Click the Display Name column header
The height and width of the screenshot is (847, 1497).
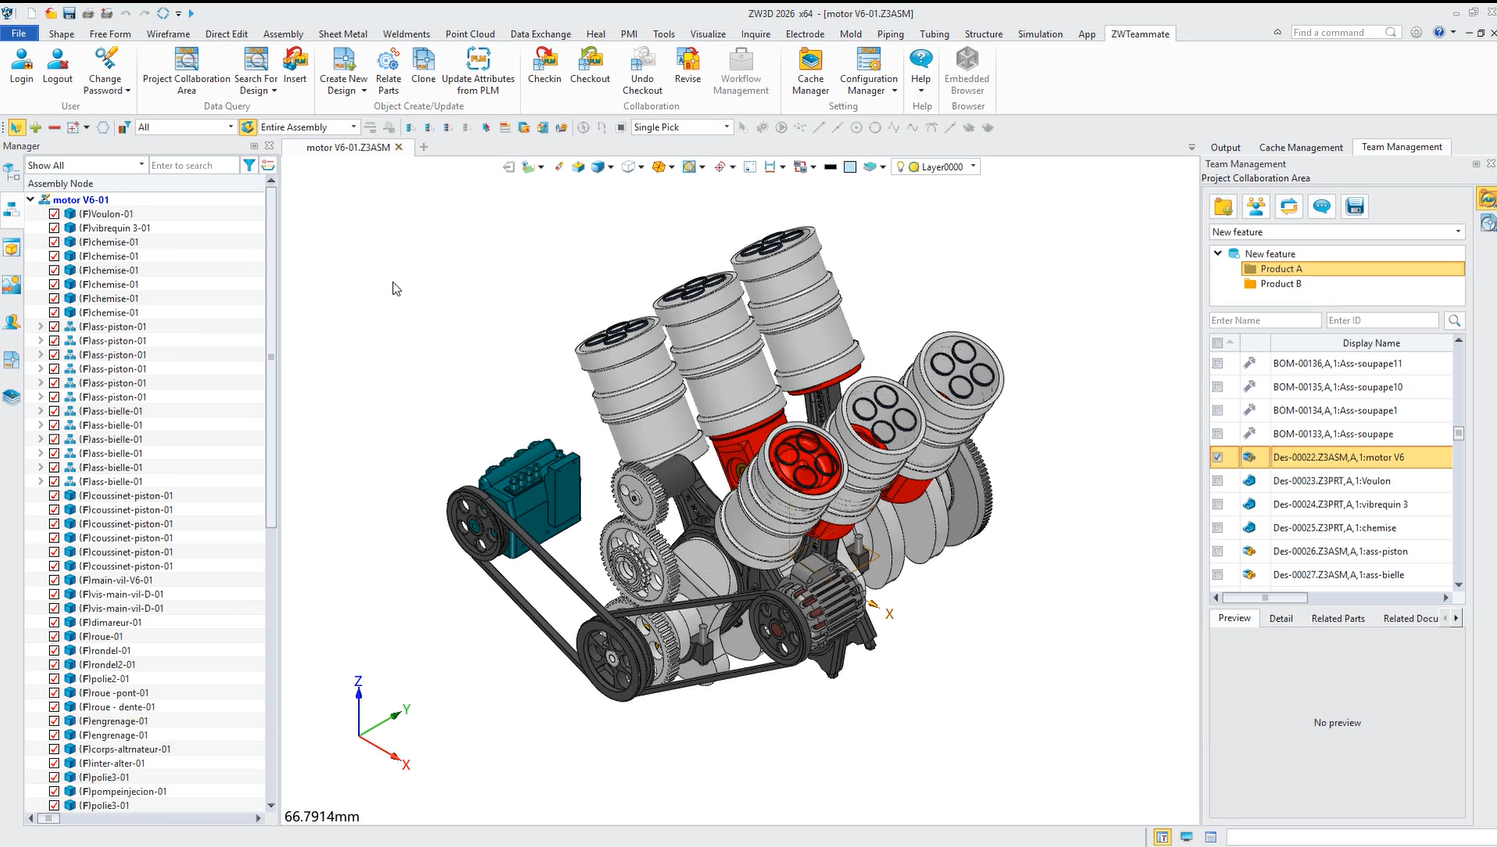[1371, 343]
